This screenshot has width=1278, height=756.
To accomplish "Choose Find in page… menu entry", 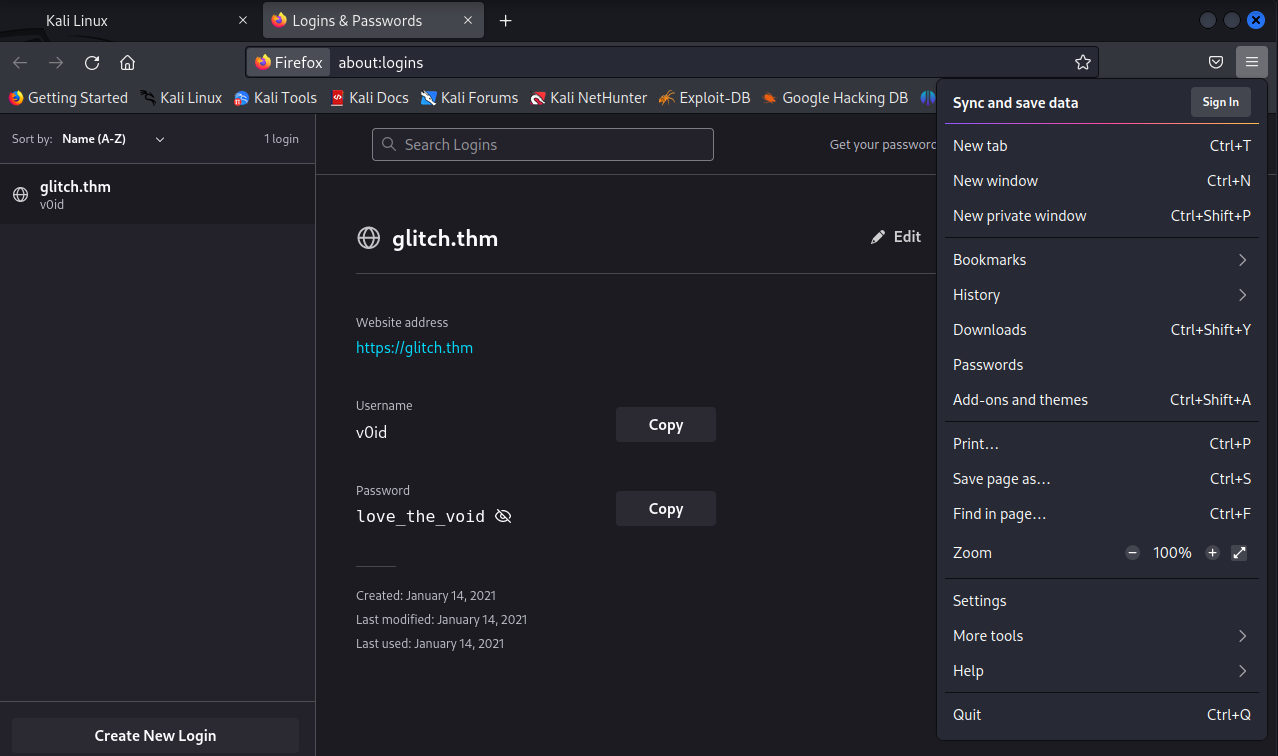I will pyautogui.click(x=1102, y=514).
